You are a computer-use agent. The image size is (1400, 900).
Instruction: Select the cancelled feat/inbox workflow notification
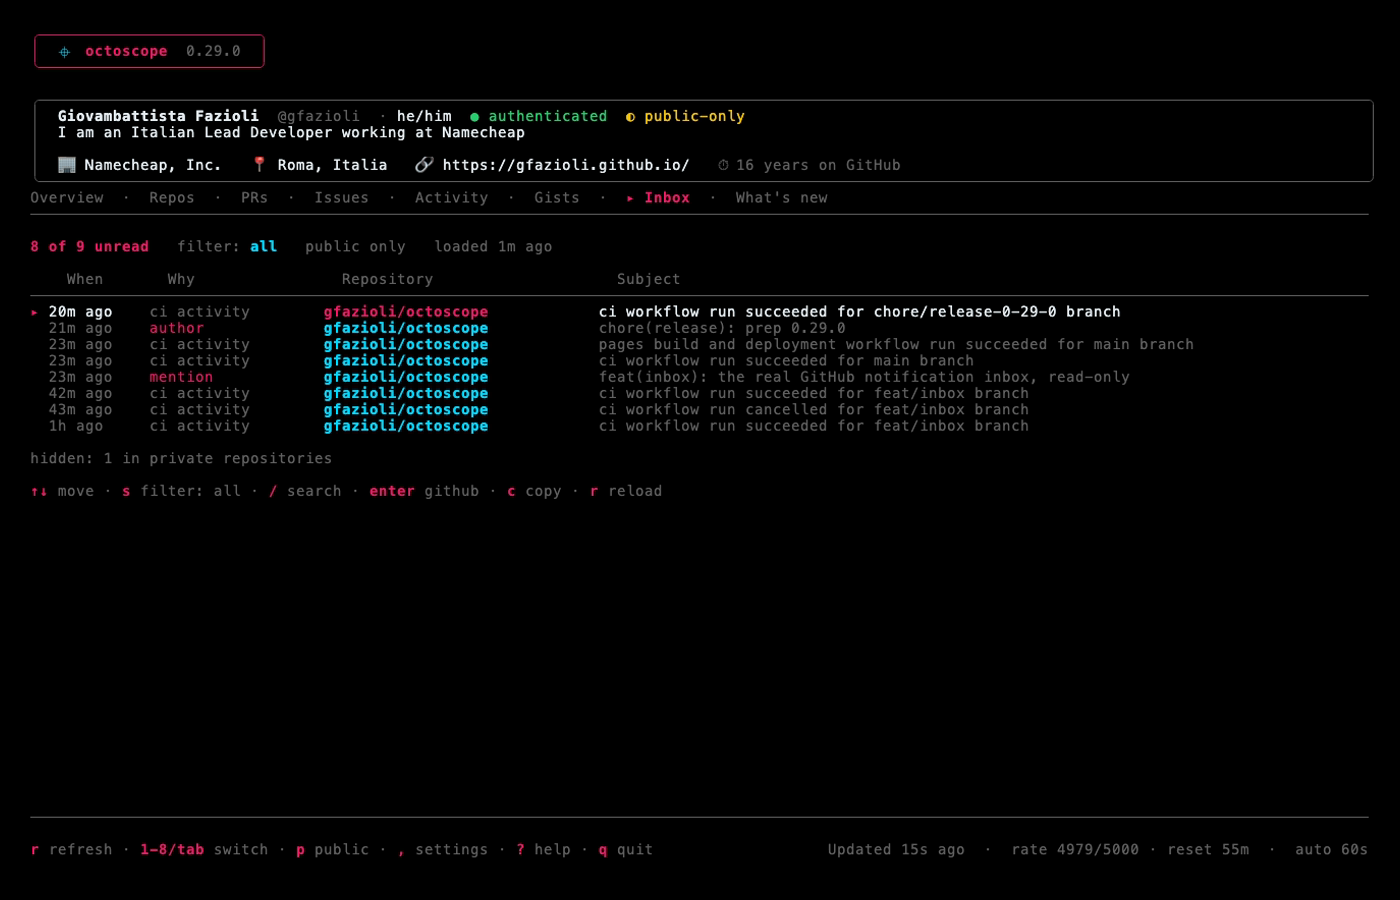coord(699,410)
